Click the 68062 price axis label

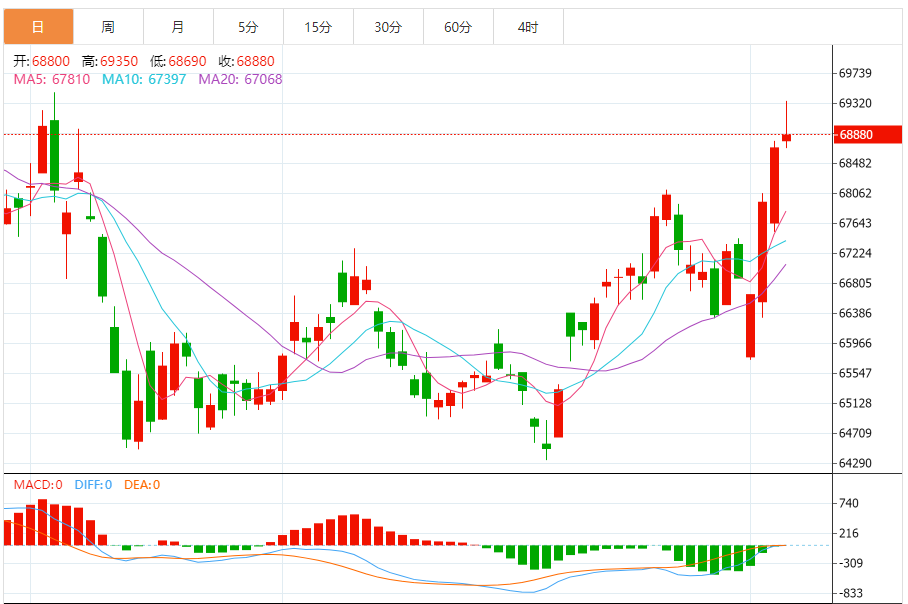(x=855, y=193)
